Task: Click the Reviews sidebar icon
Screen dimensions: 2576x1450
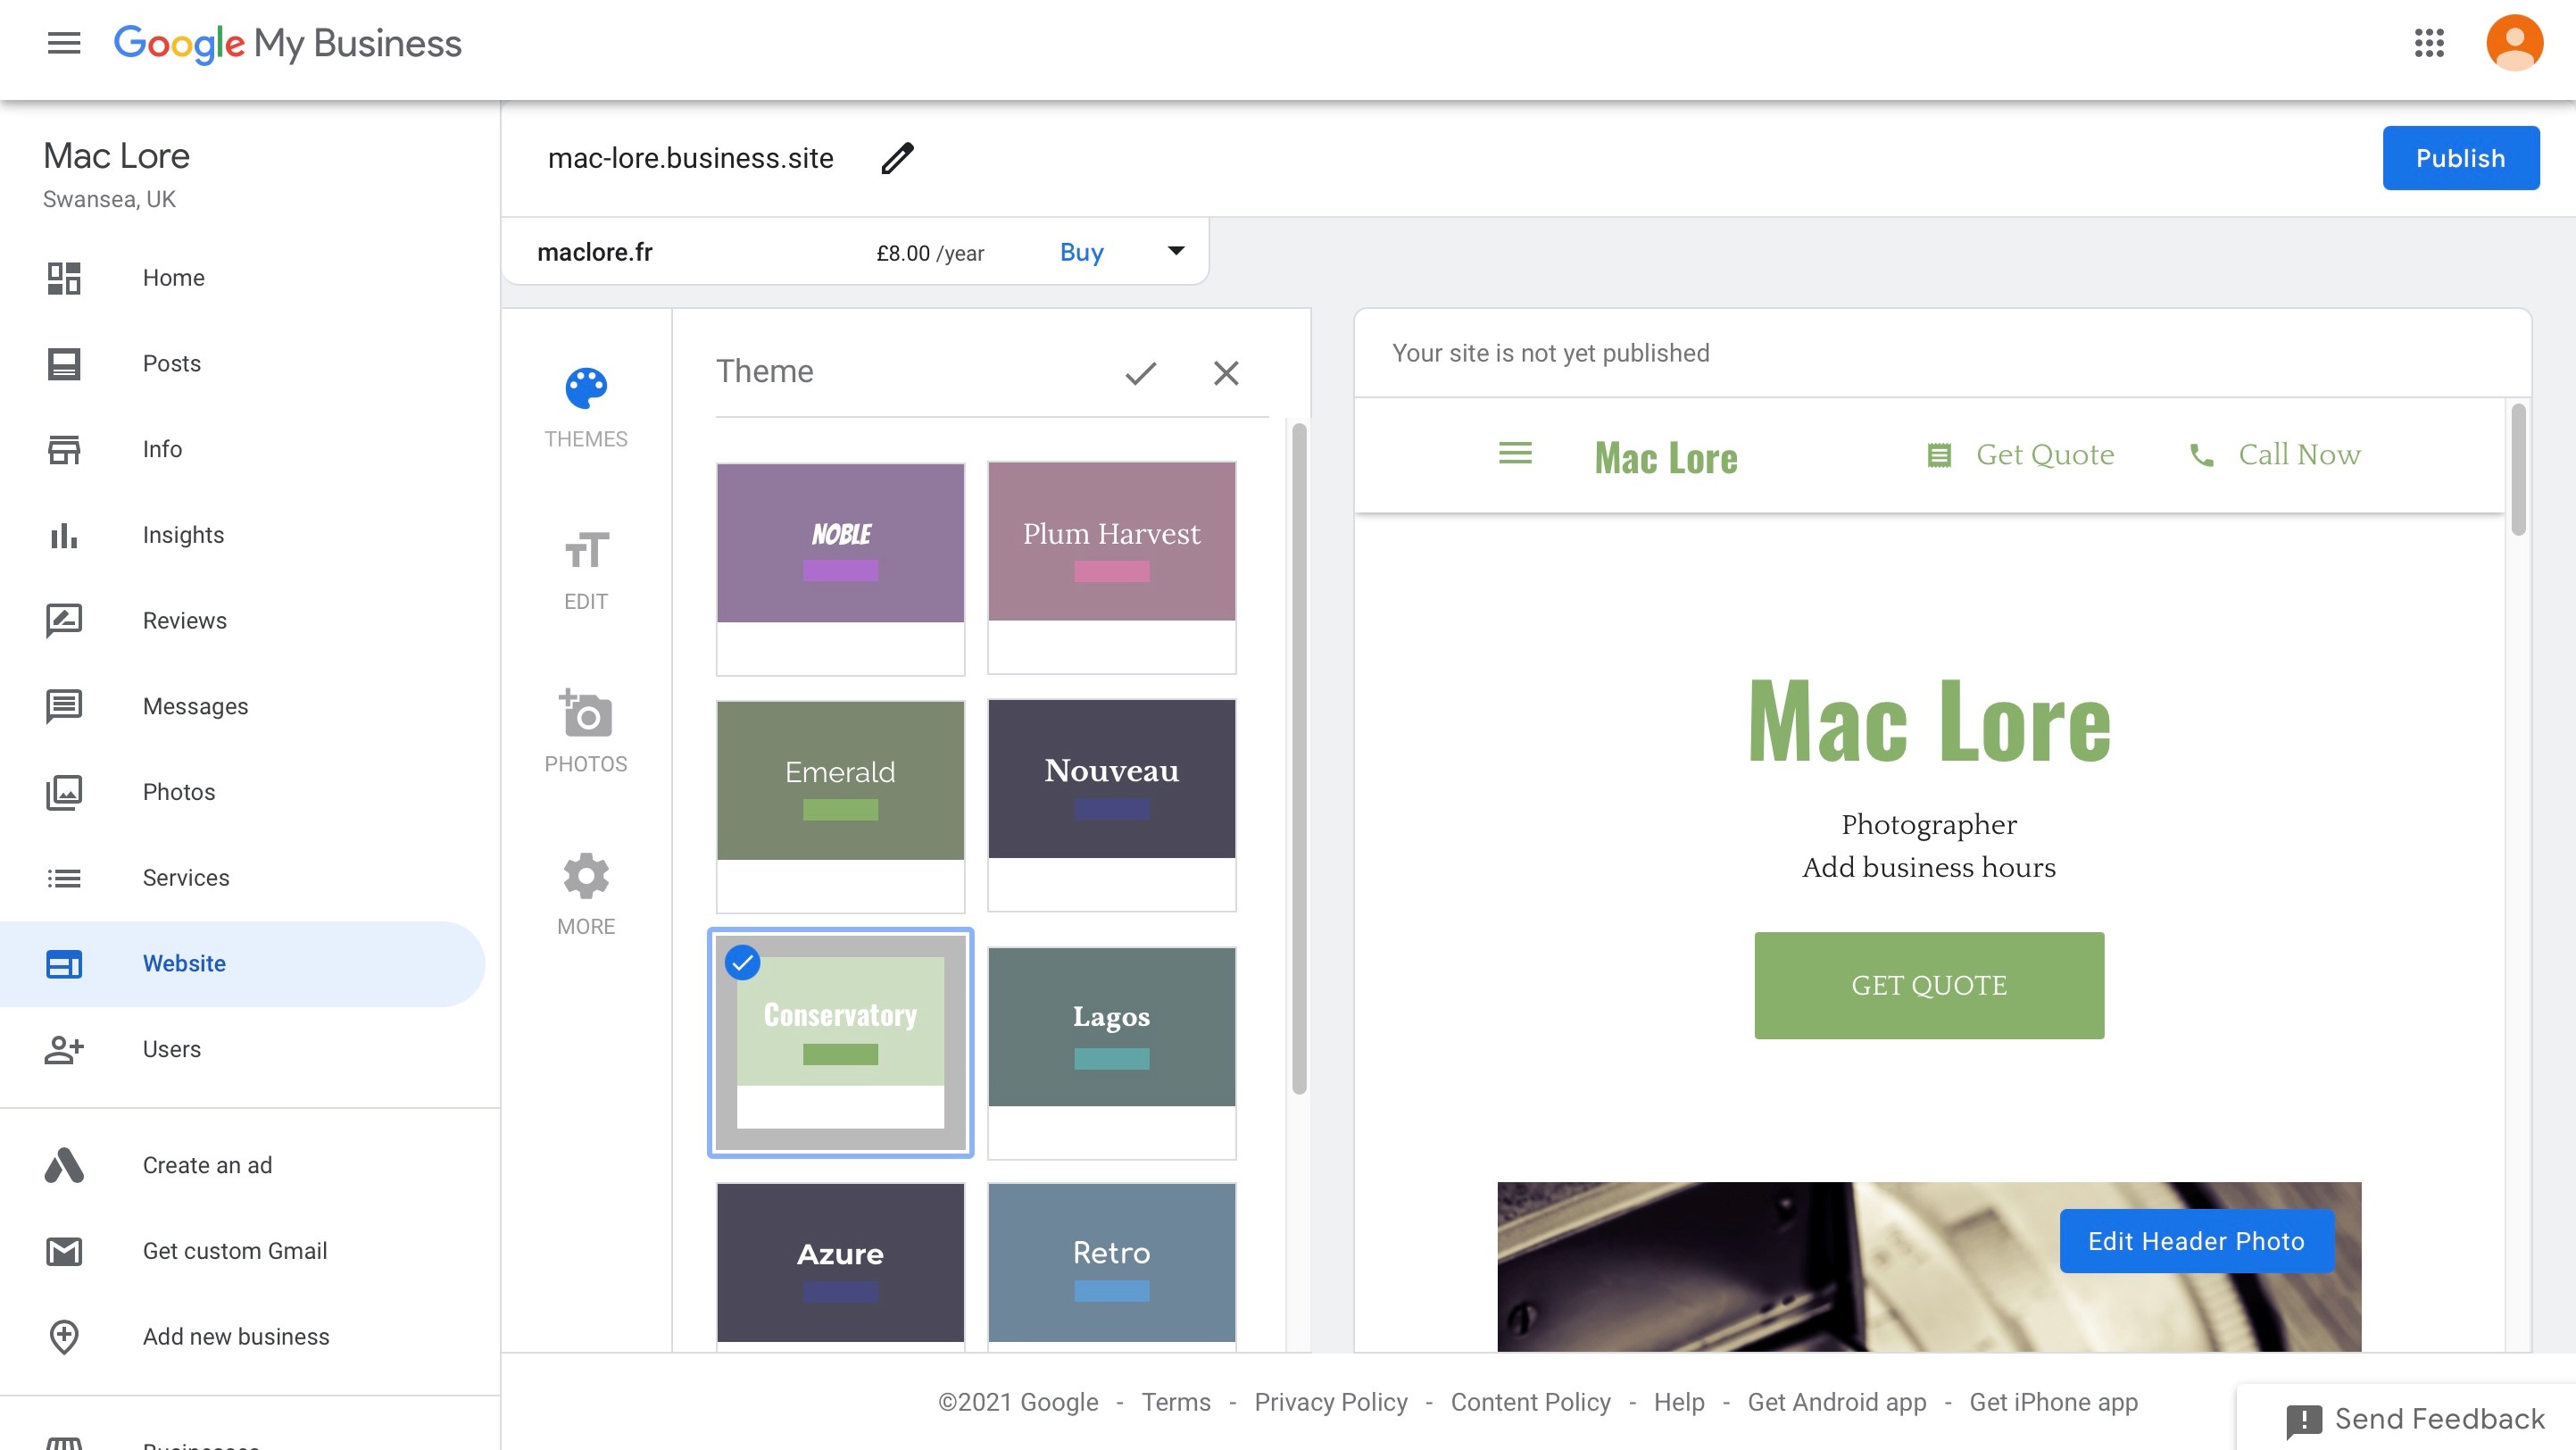Action: click(x=63, y=620)
